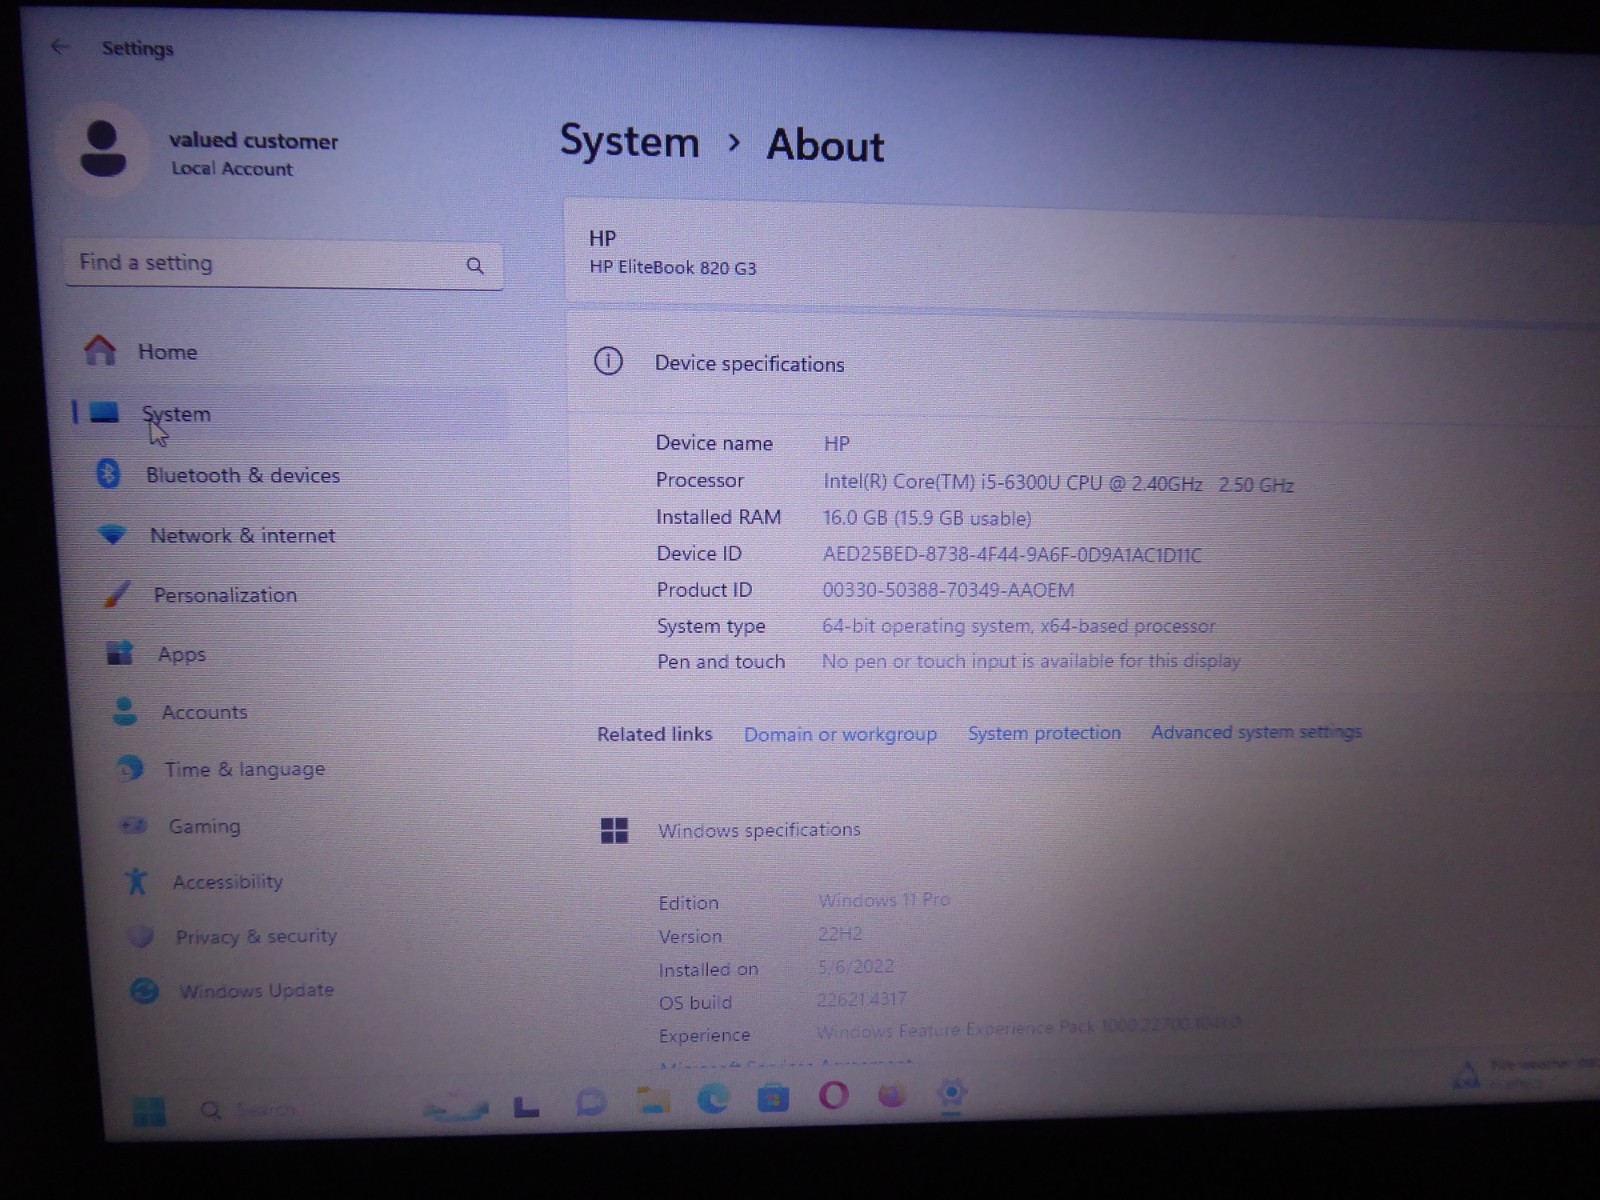
Task: Click the Privacy & security shield icon
Action: coord(141,935)
